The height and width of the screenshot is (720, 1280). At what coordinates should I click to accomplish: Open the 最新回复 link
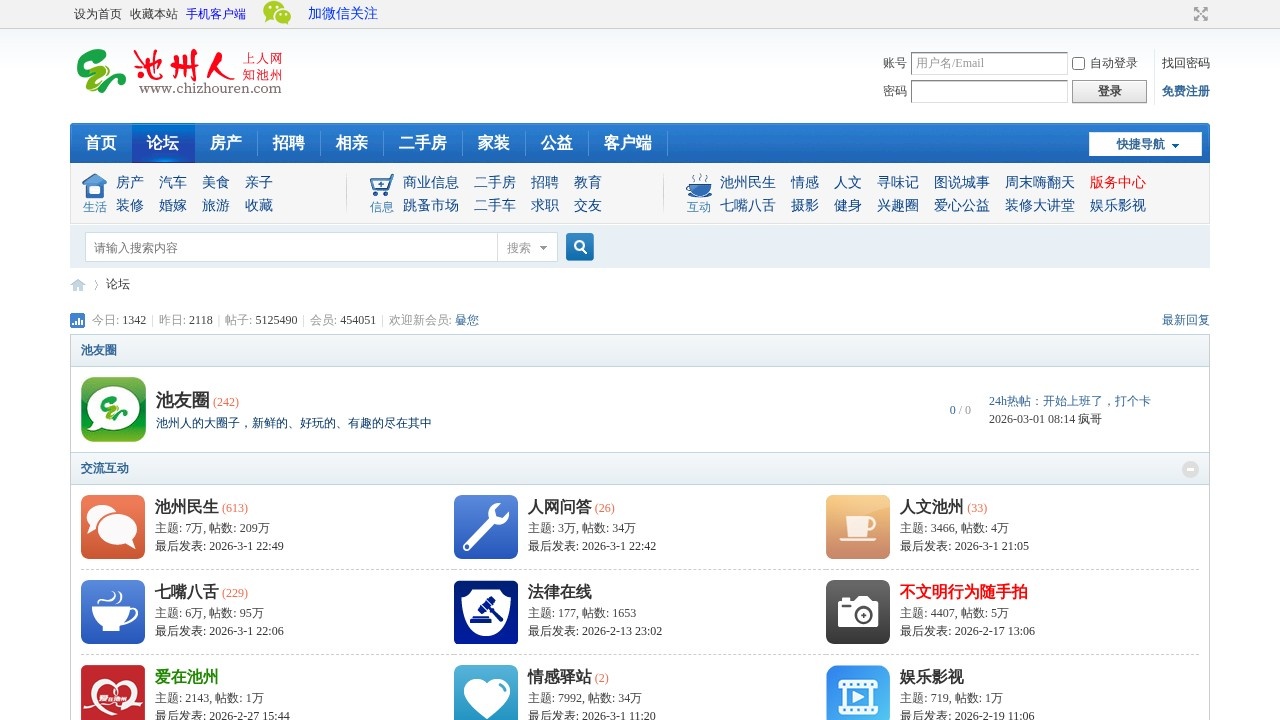pos(1185,321)
